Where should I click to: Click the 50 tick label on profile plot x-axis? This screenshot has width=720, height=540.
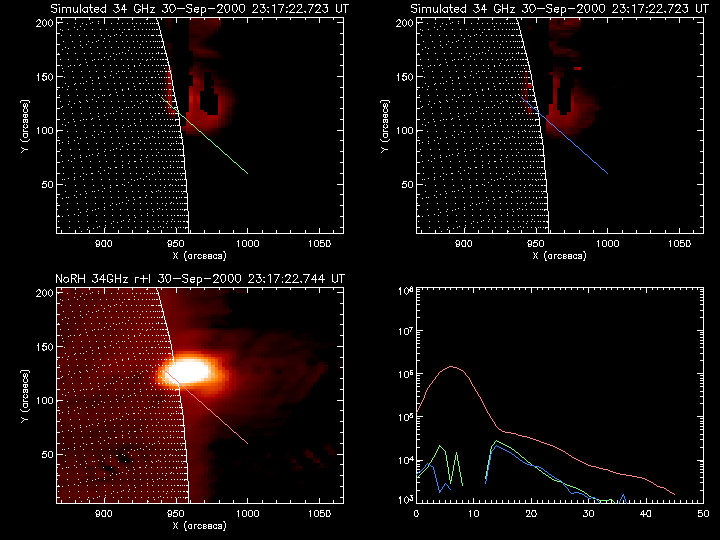click(702, 512)
